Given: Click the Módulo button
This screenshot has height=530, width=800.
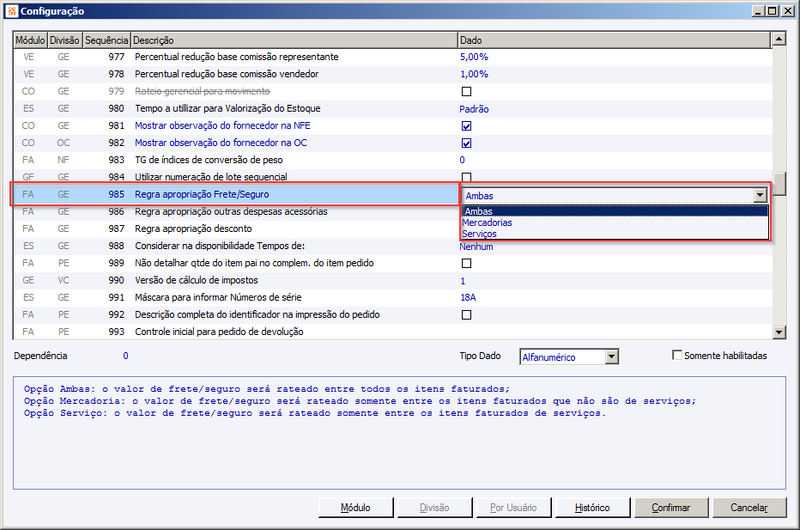Looking at the screenshot, I should (x=356, y=508).
